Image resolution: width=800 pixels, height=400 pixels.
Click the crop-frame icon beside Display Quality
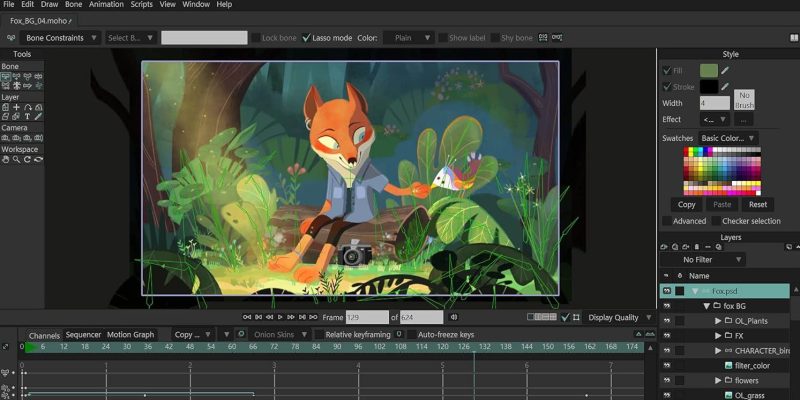click(x=576, y=317)
